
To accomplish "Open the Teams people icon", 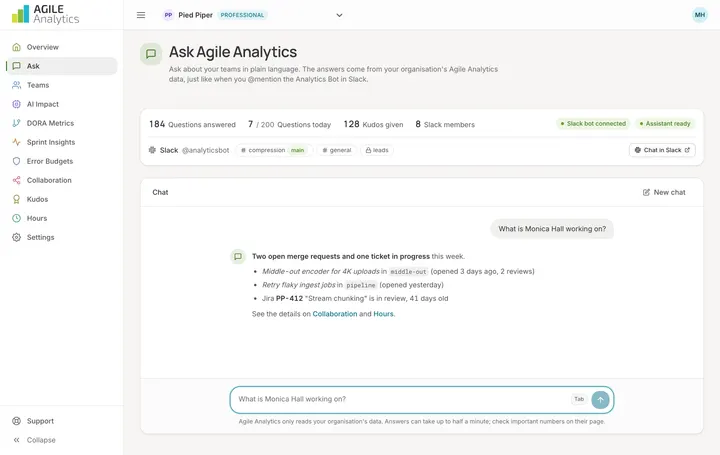I will 17,85.
